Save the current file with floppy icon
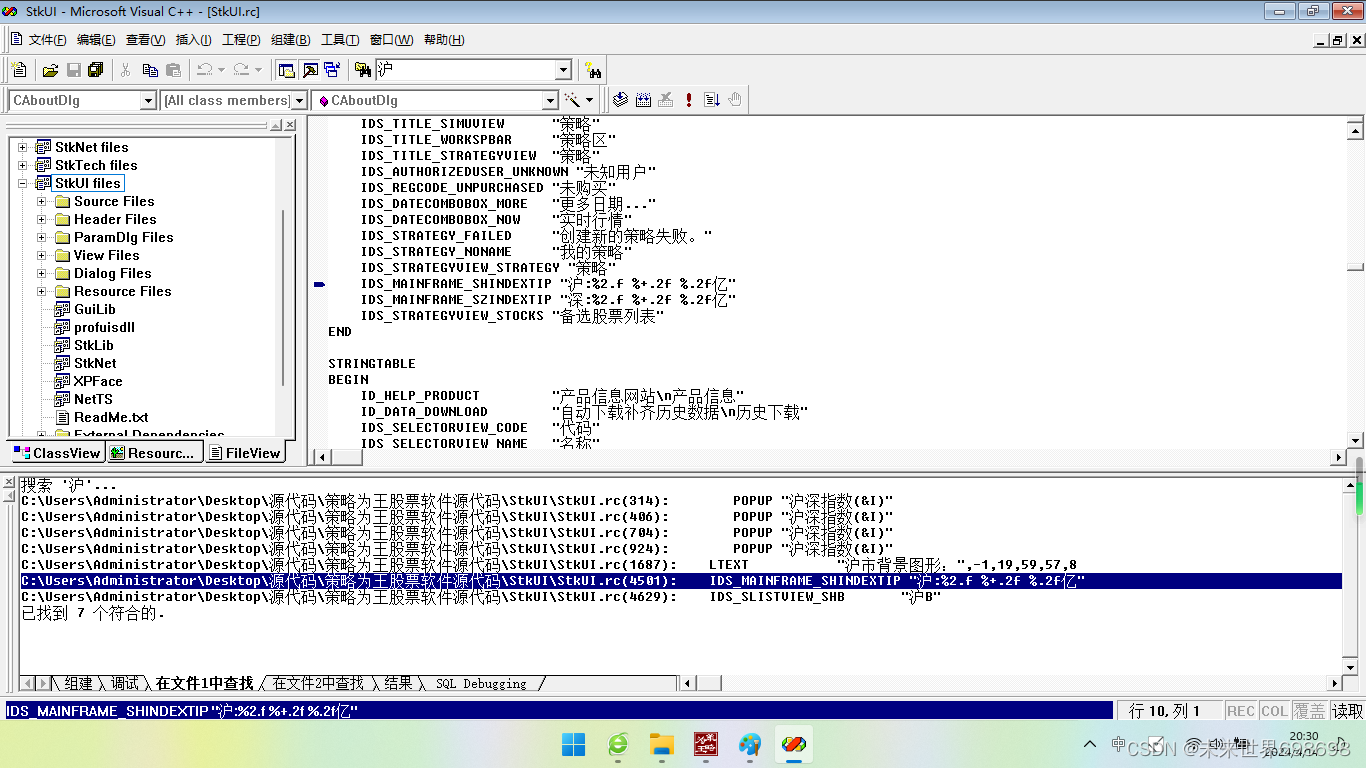This screenshot has height=768, width=1366. (73, 70)
